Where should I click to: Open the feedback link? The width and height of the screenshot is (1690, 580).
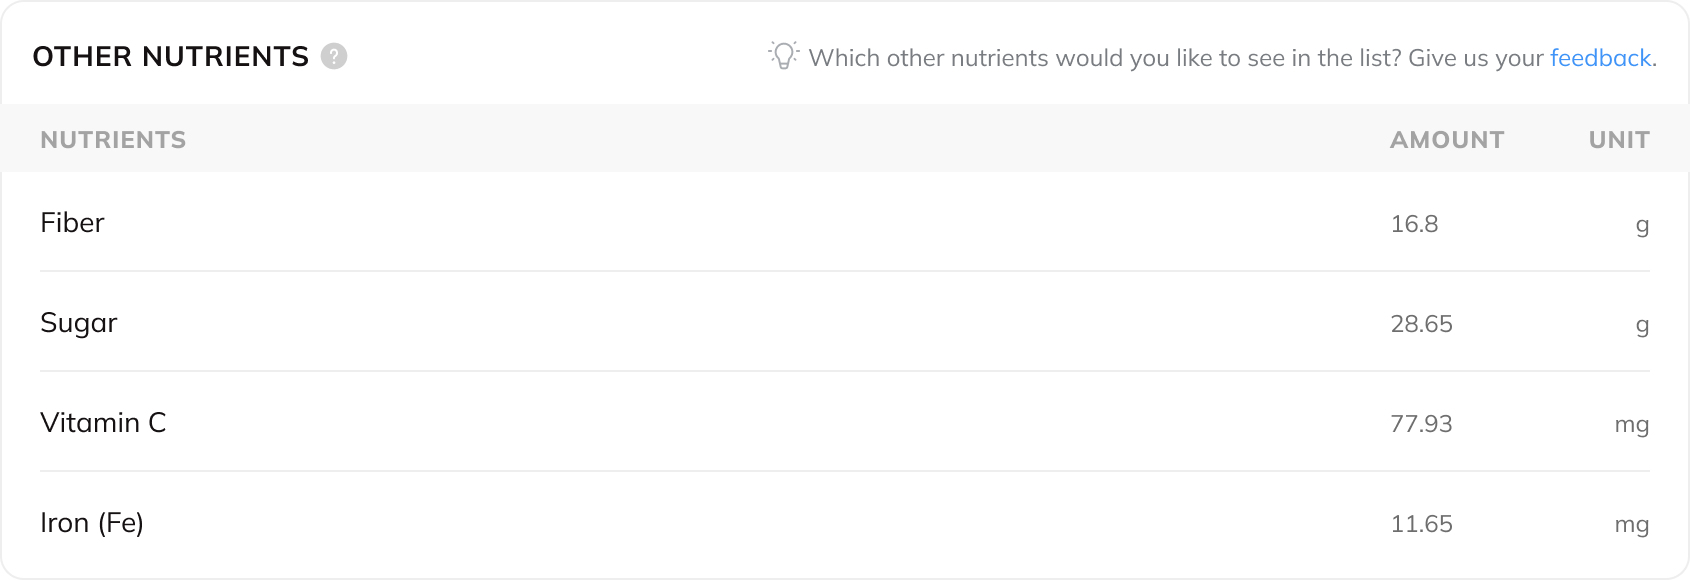pyautogui.click(x=1600, y=58)
